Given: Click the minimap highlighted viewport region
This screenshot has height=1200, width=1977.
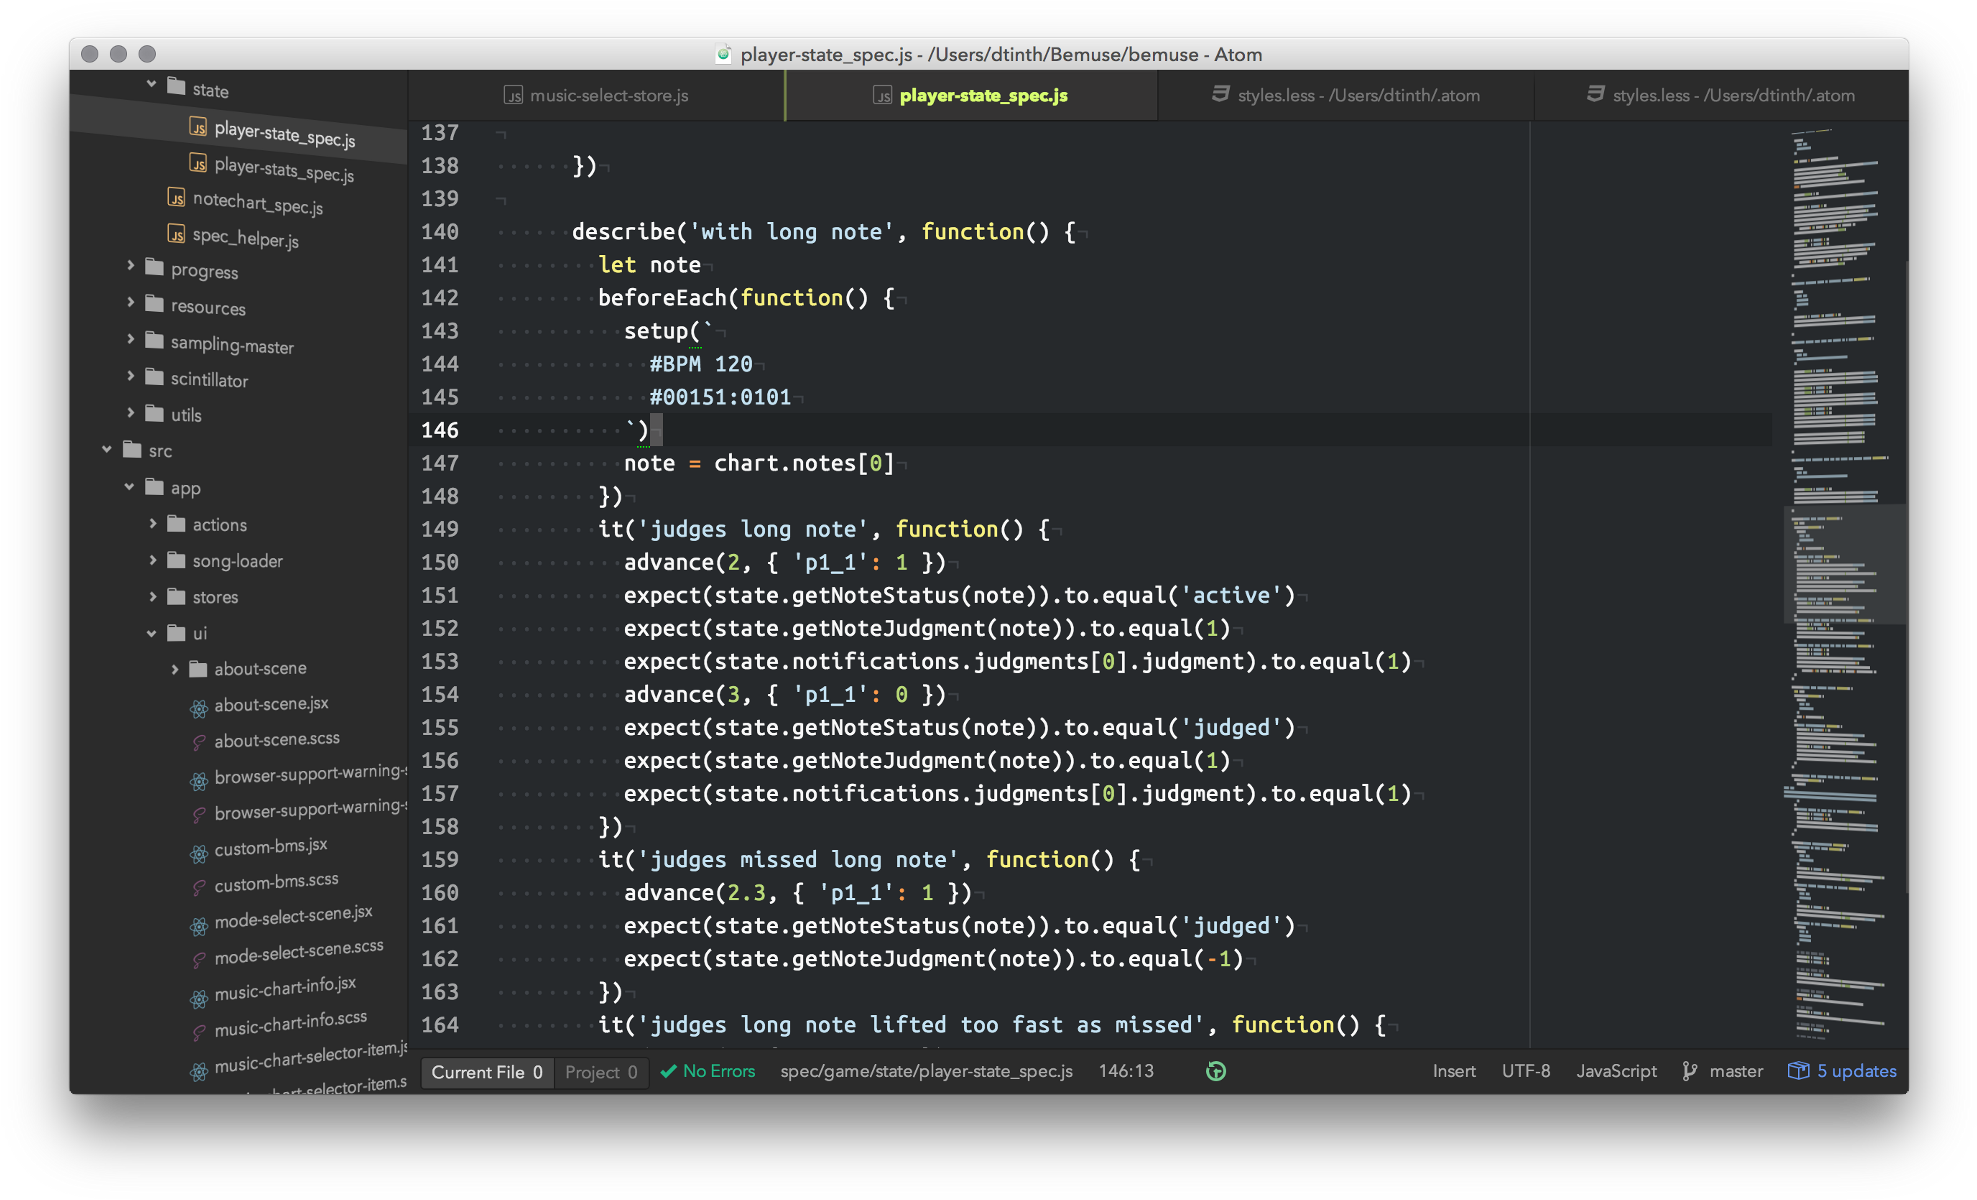Looking at the screenshot, I should [1844, 566].
